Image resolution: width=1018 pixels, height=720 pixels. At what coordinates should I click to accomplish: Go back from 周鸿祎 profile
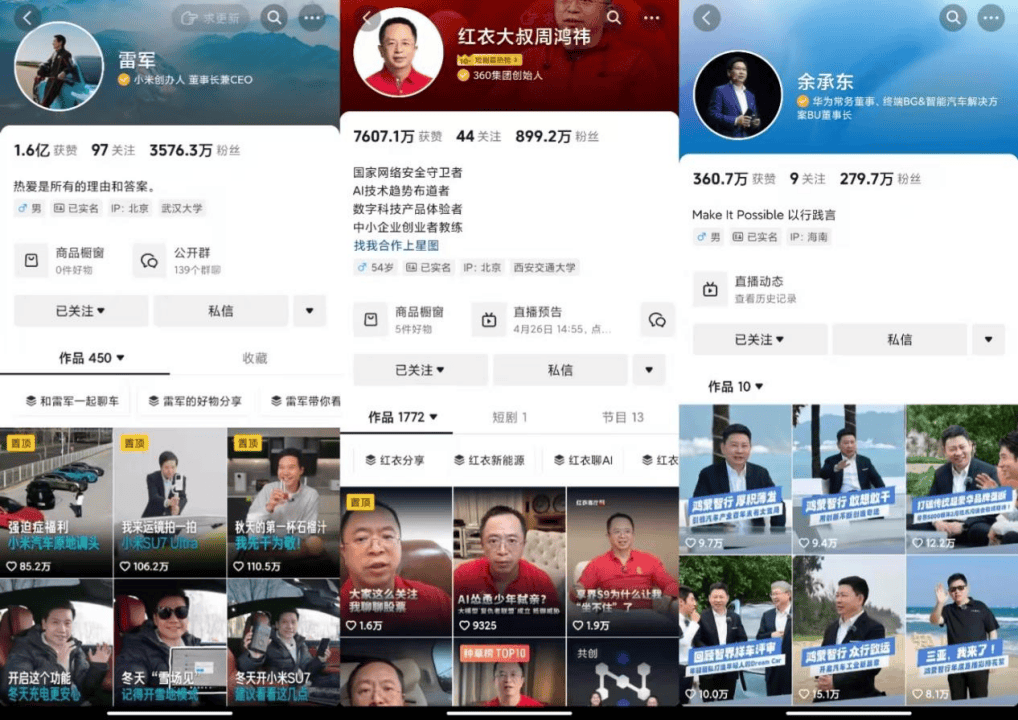367,18
